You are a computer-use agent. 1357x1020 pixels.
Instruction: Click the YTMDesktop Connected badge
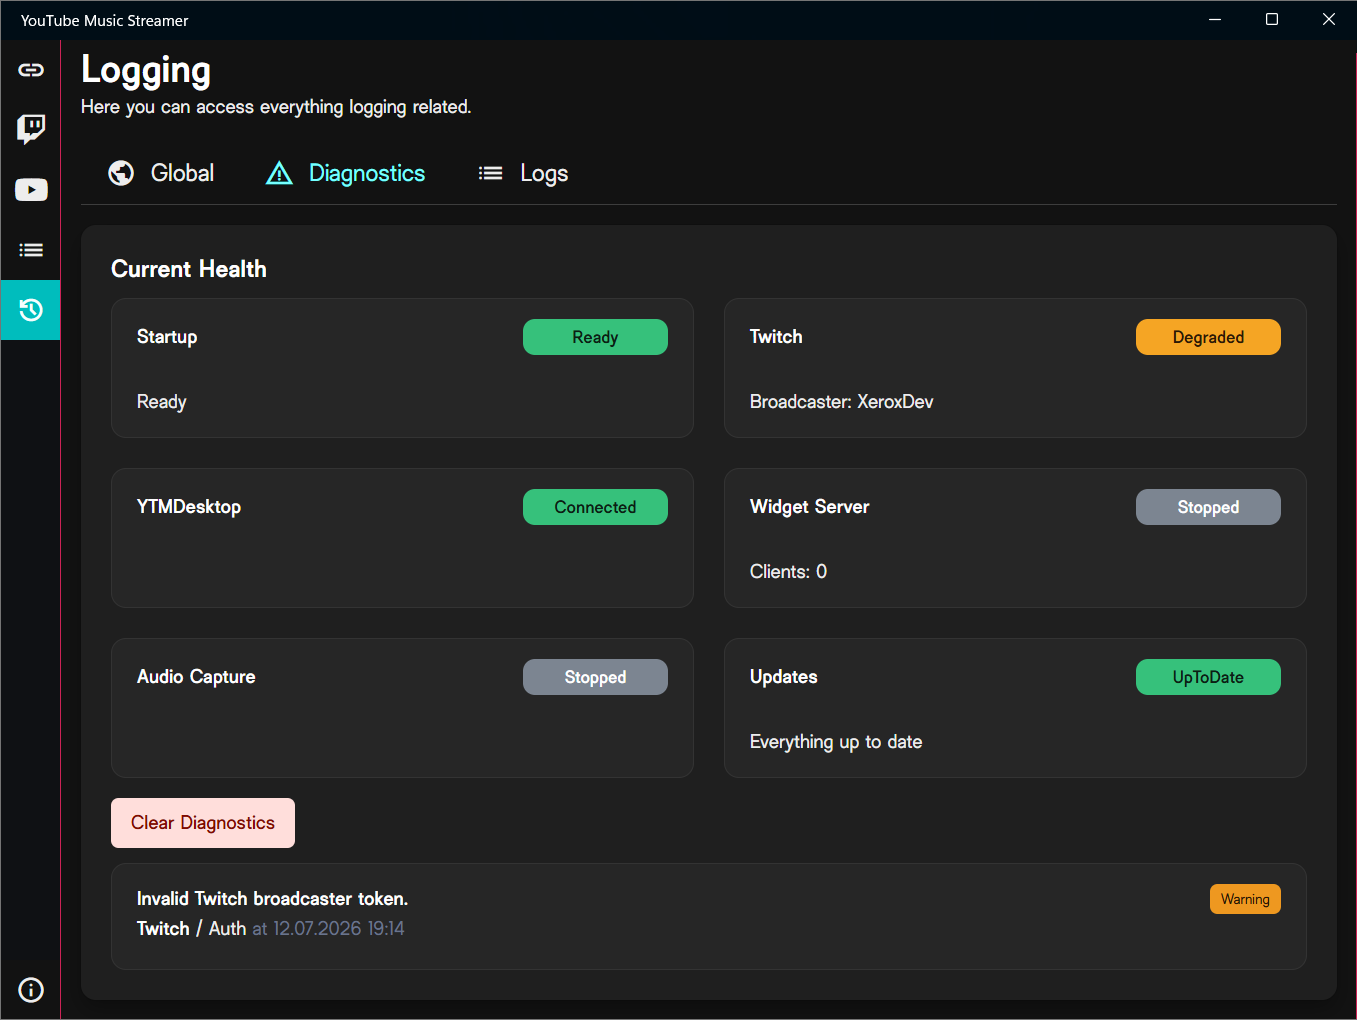click(595, 507)
